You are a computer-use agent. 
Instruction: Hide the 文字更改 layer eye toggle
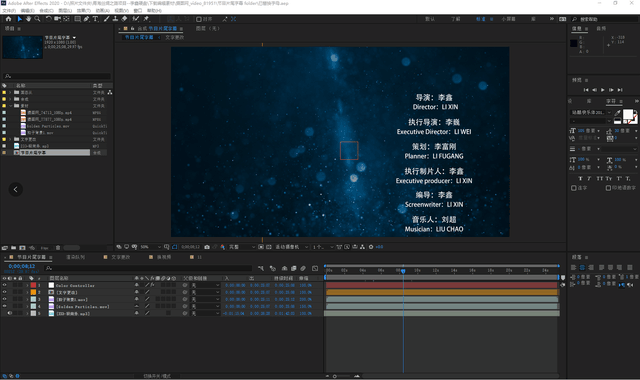(x=4, y=292)
